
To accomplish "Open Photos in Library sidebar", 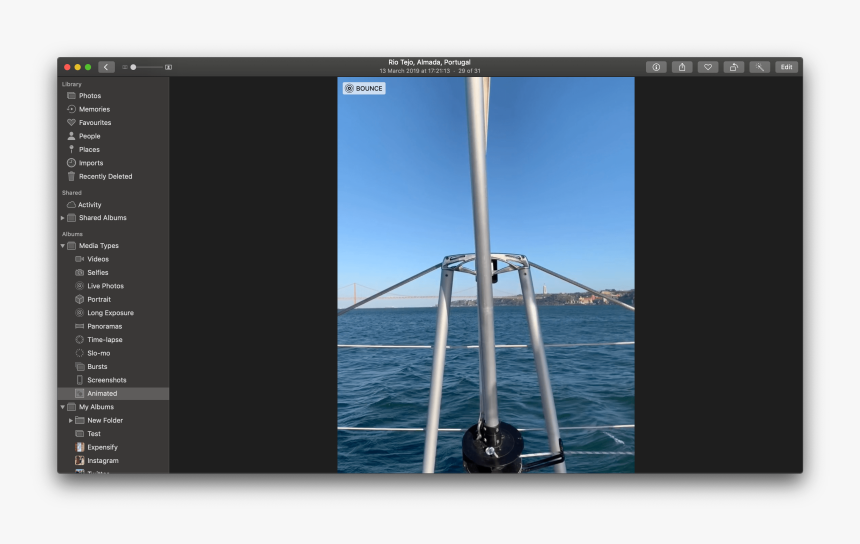I will (x=113, y=95).
